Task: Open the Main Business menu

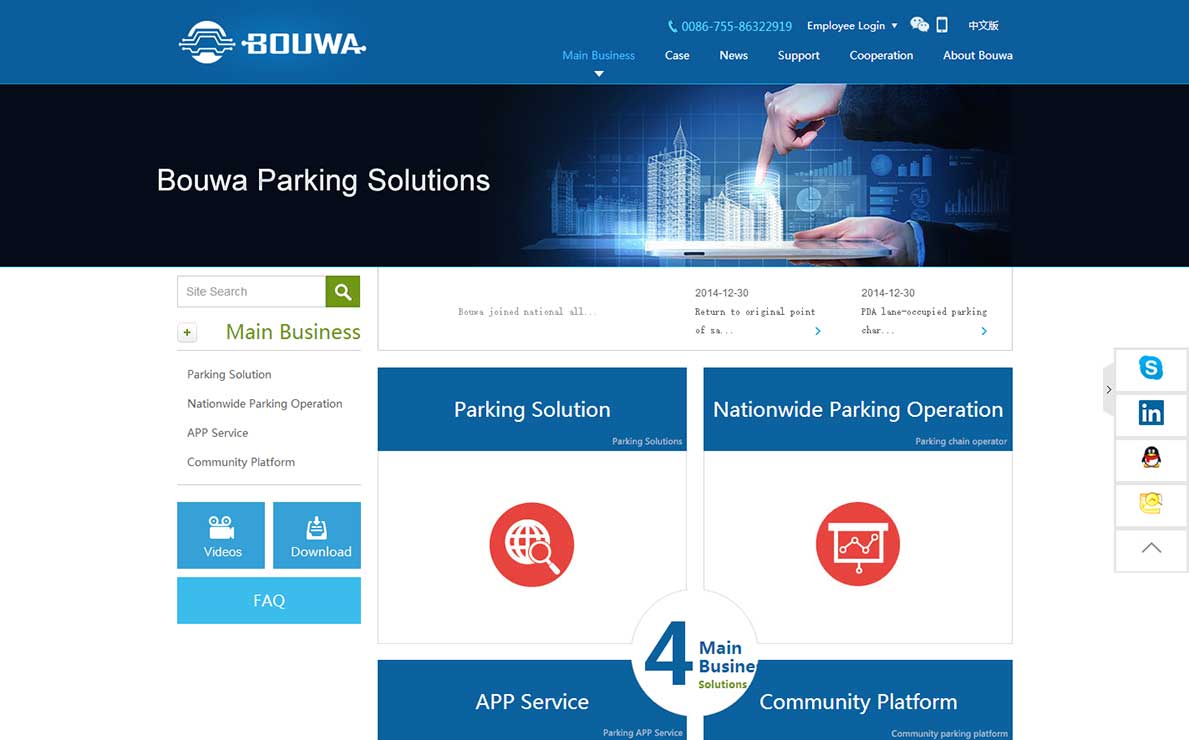Action: coord(598,55)
